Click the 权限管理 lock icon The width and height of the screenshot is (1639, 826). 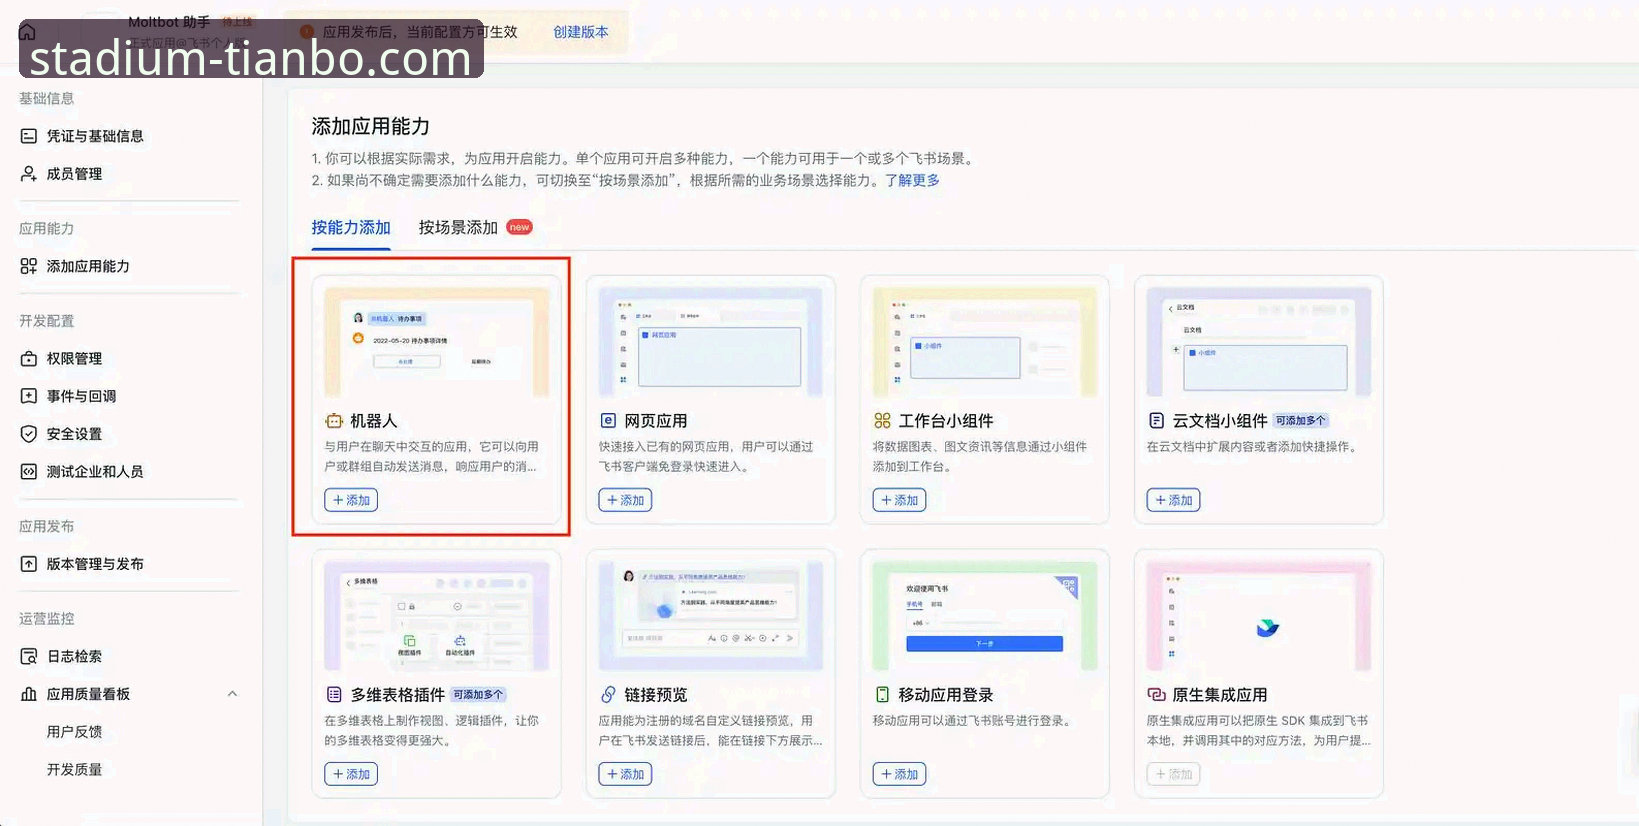point(29,358)
